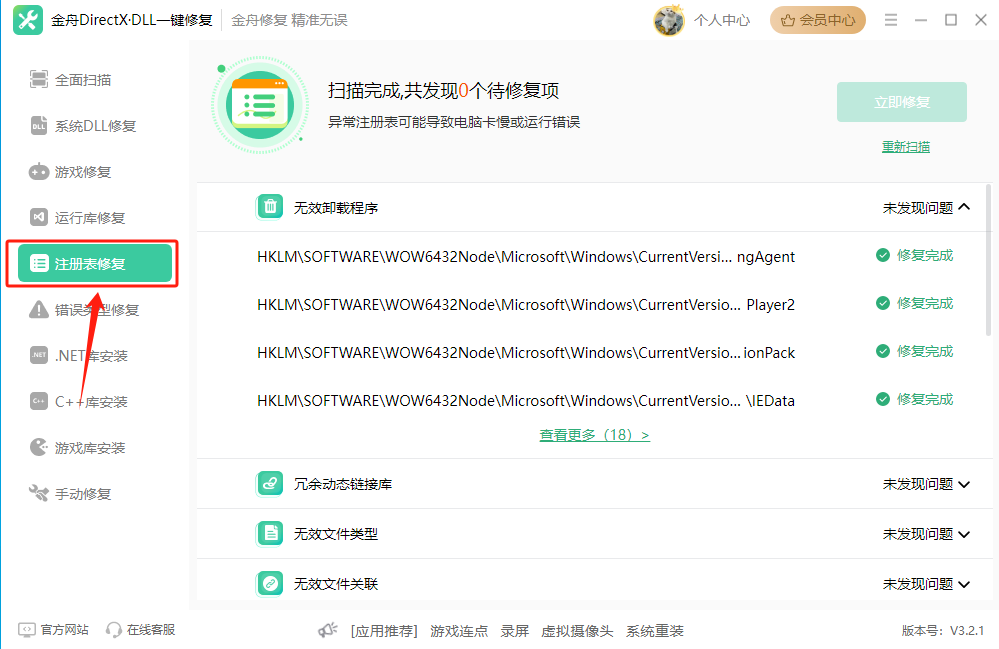Click the green check beside Player2 entry
999x649 pixels.
click(882, 303)
